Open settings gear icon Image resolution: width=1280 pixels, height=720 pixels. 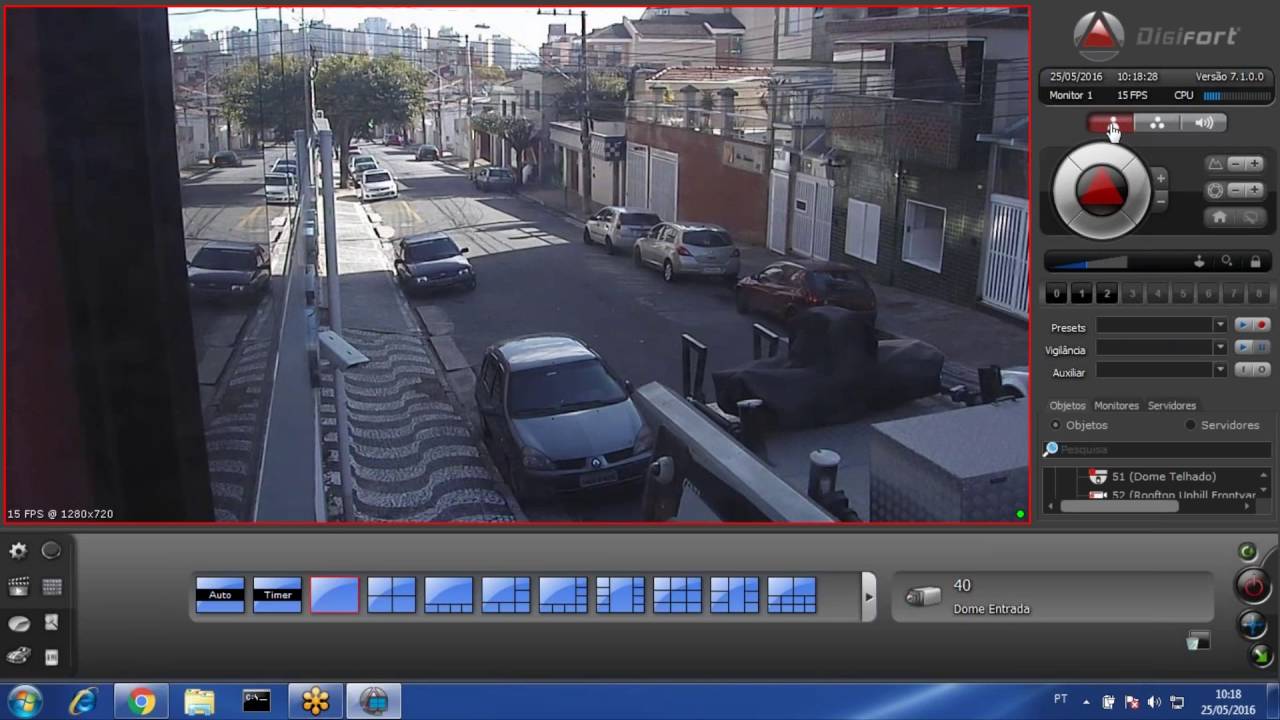tap(18, 551)
